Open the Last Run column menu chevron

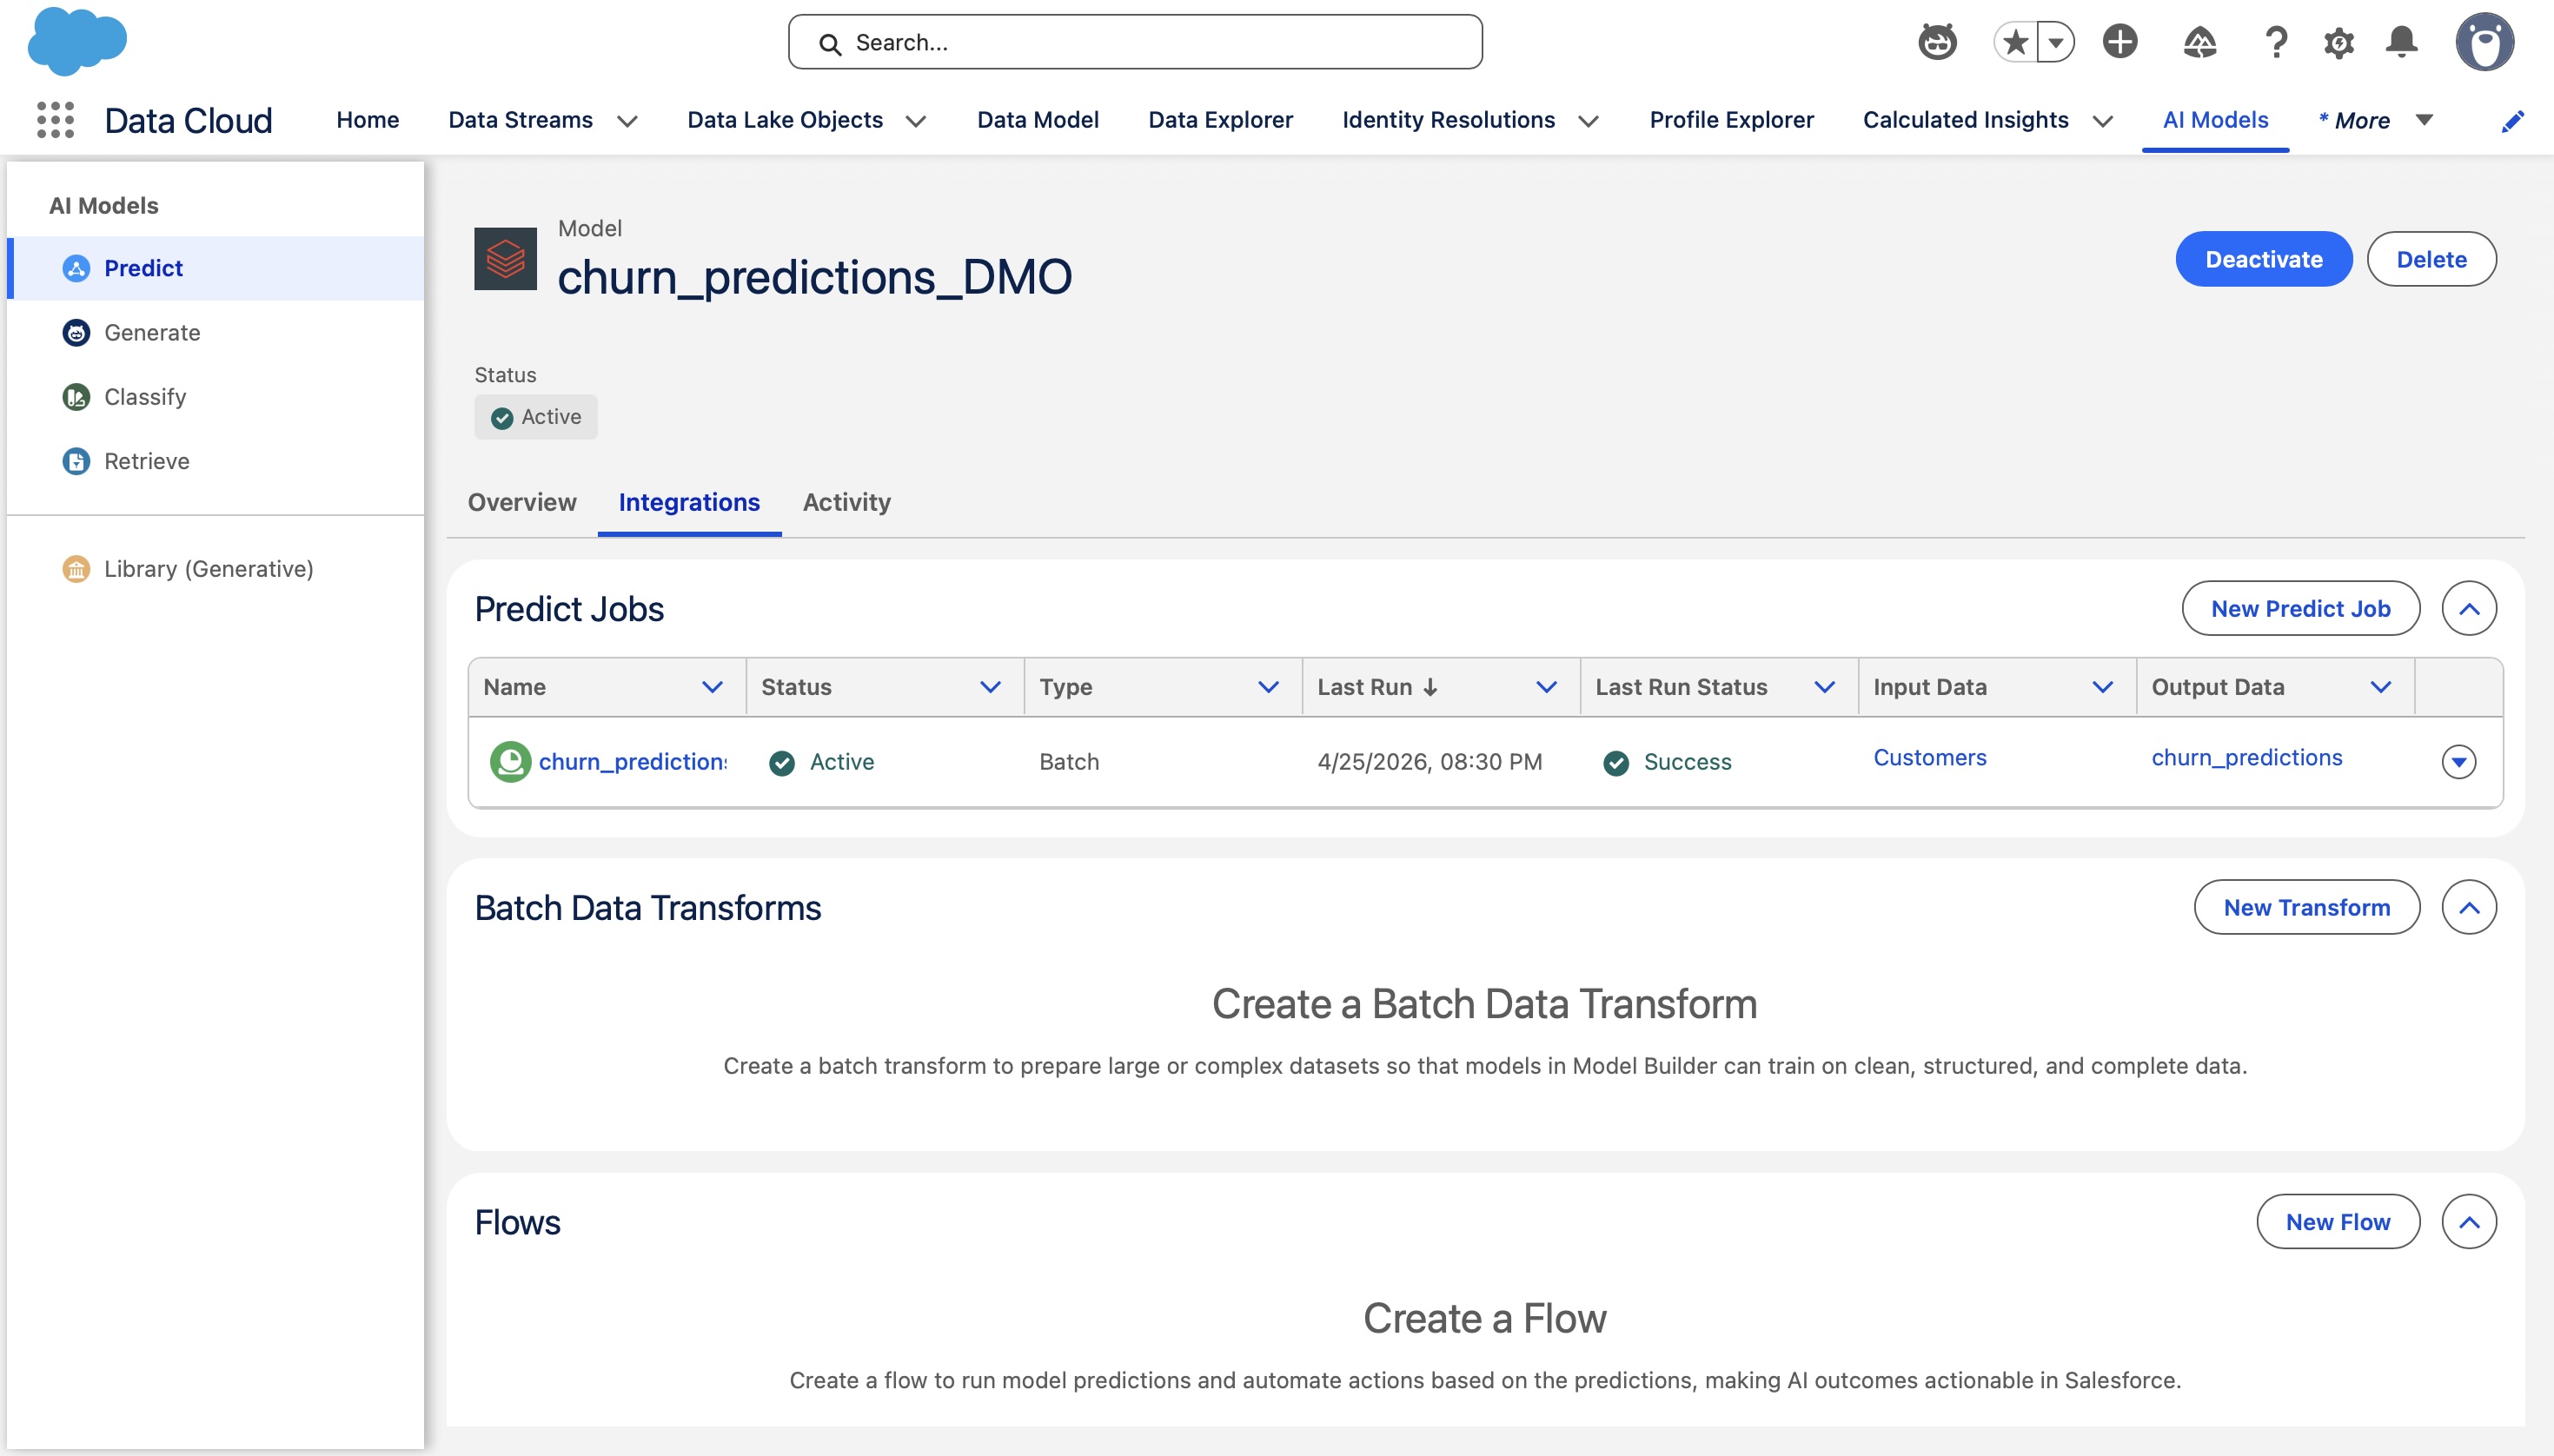tap(1546, 687)
